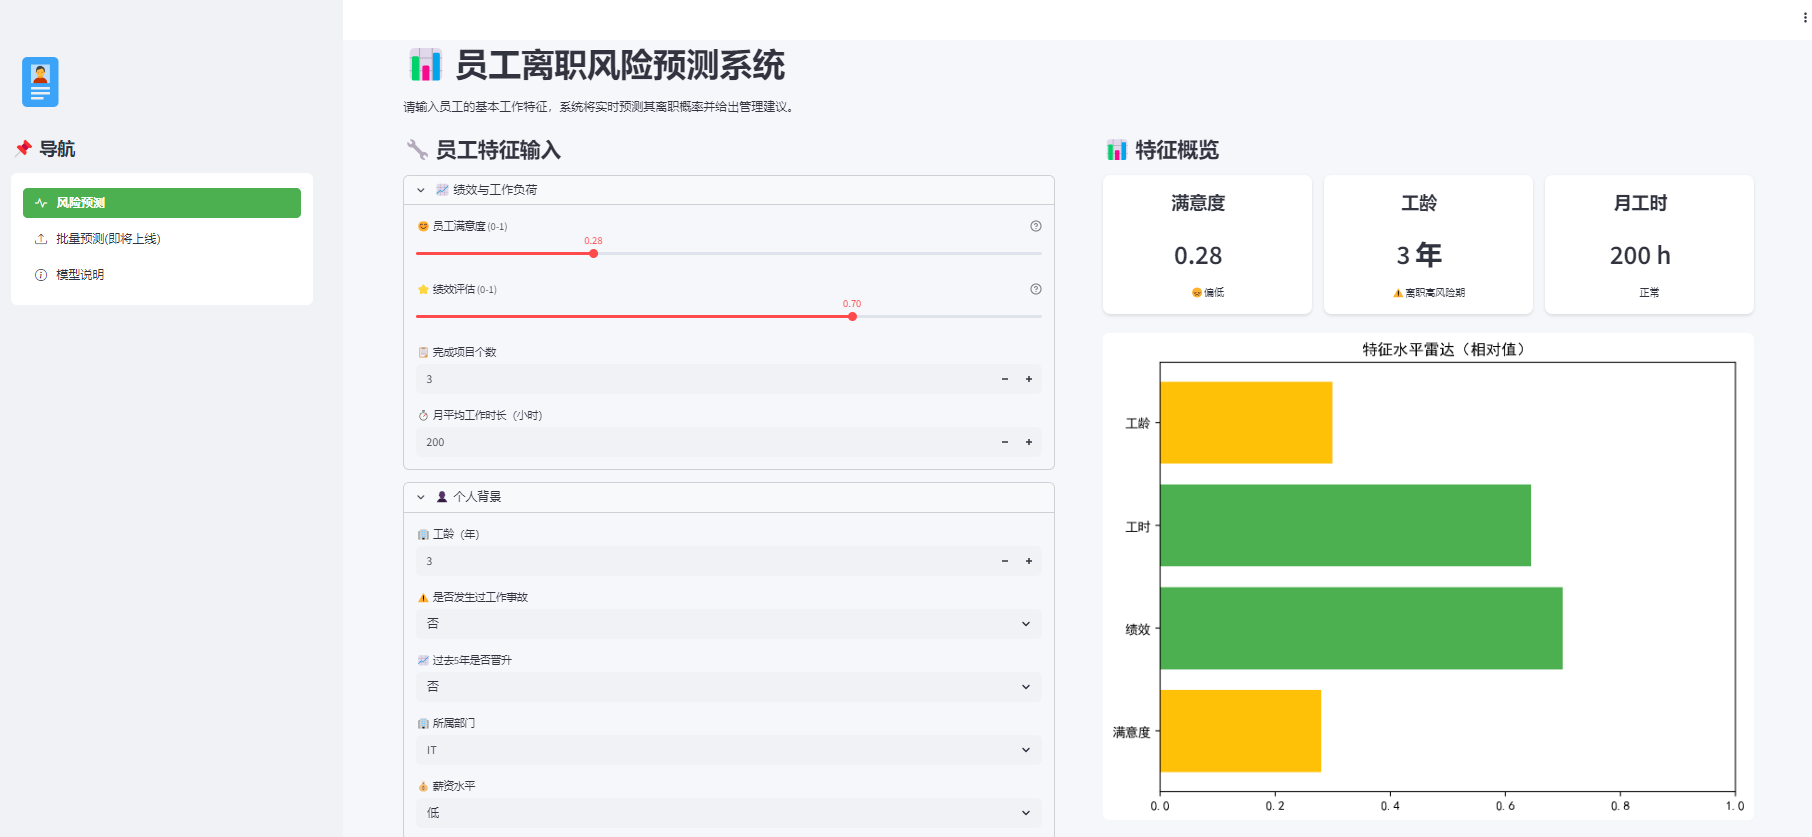Click the 绩效评估 slider handle
The width and height of the screenshot is (1812, 837).
(852, 317)
